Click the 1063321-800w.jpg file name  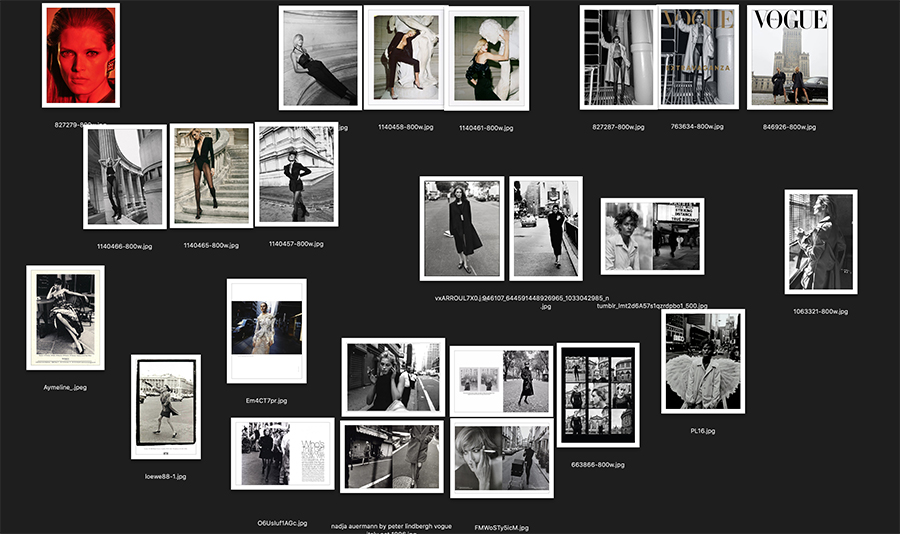[820, 312]
